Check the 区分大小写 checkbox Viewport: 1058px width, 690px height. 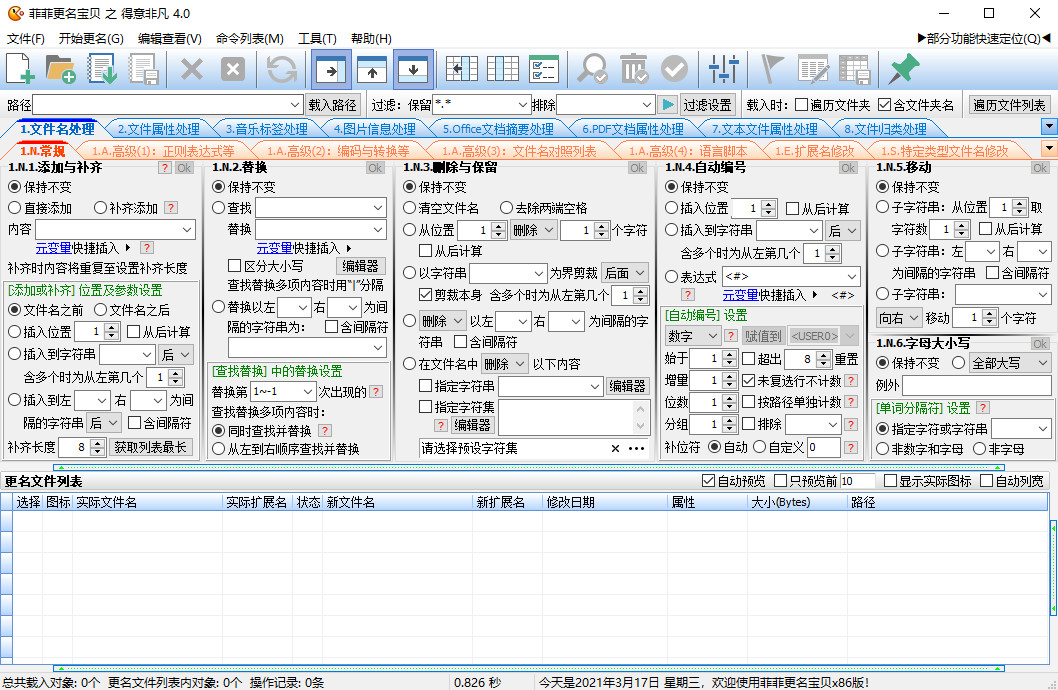coord(235,266)
